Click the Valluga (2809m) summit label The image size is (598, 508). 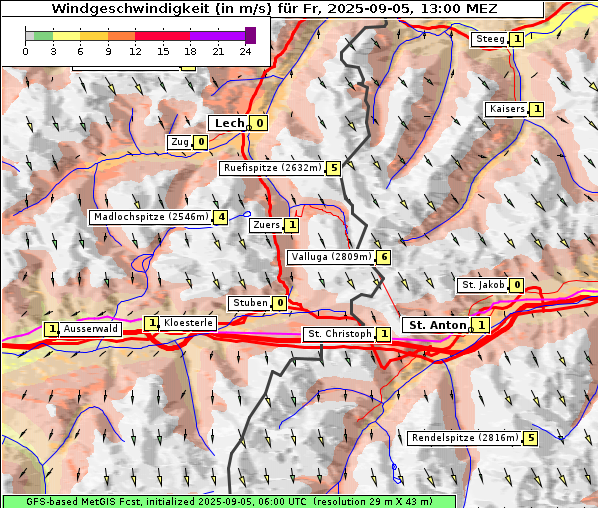[331, 257]
